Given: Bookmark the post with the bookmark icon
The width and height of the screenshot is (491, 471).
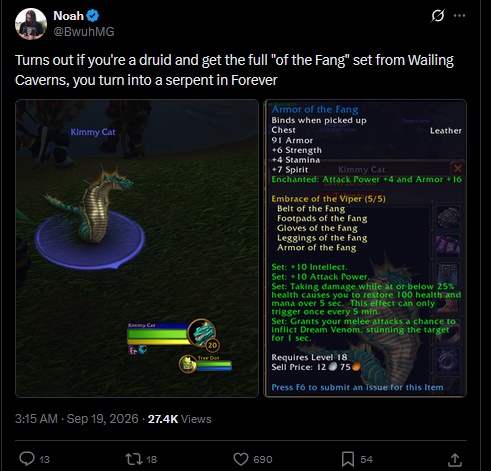Looking at the screenshot, I should (x=348, y=459).
